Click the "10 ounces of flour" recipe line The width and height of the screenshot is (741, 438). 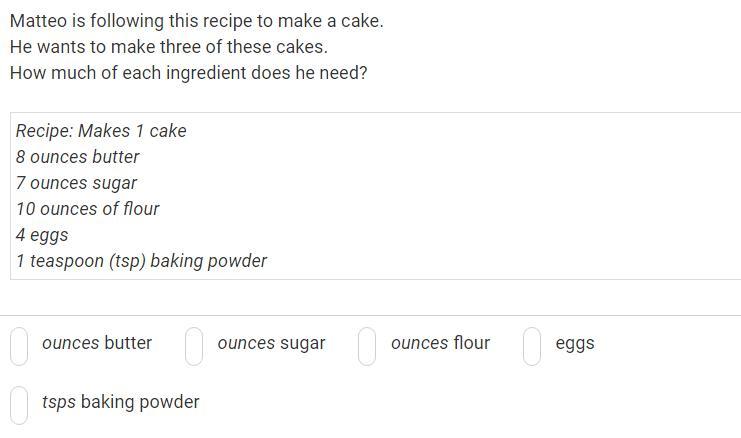pyautogui.click(x=88, y=209)
